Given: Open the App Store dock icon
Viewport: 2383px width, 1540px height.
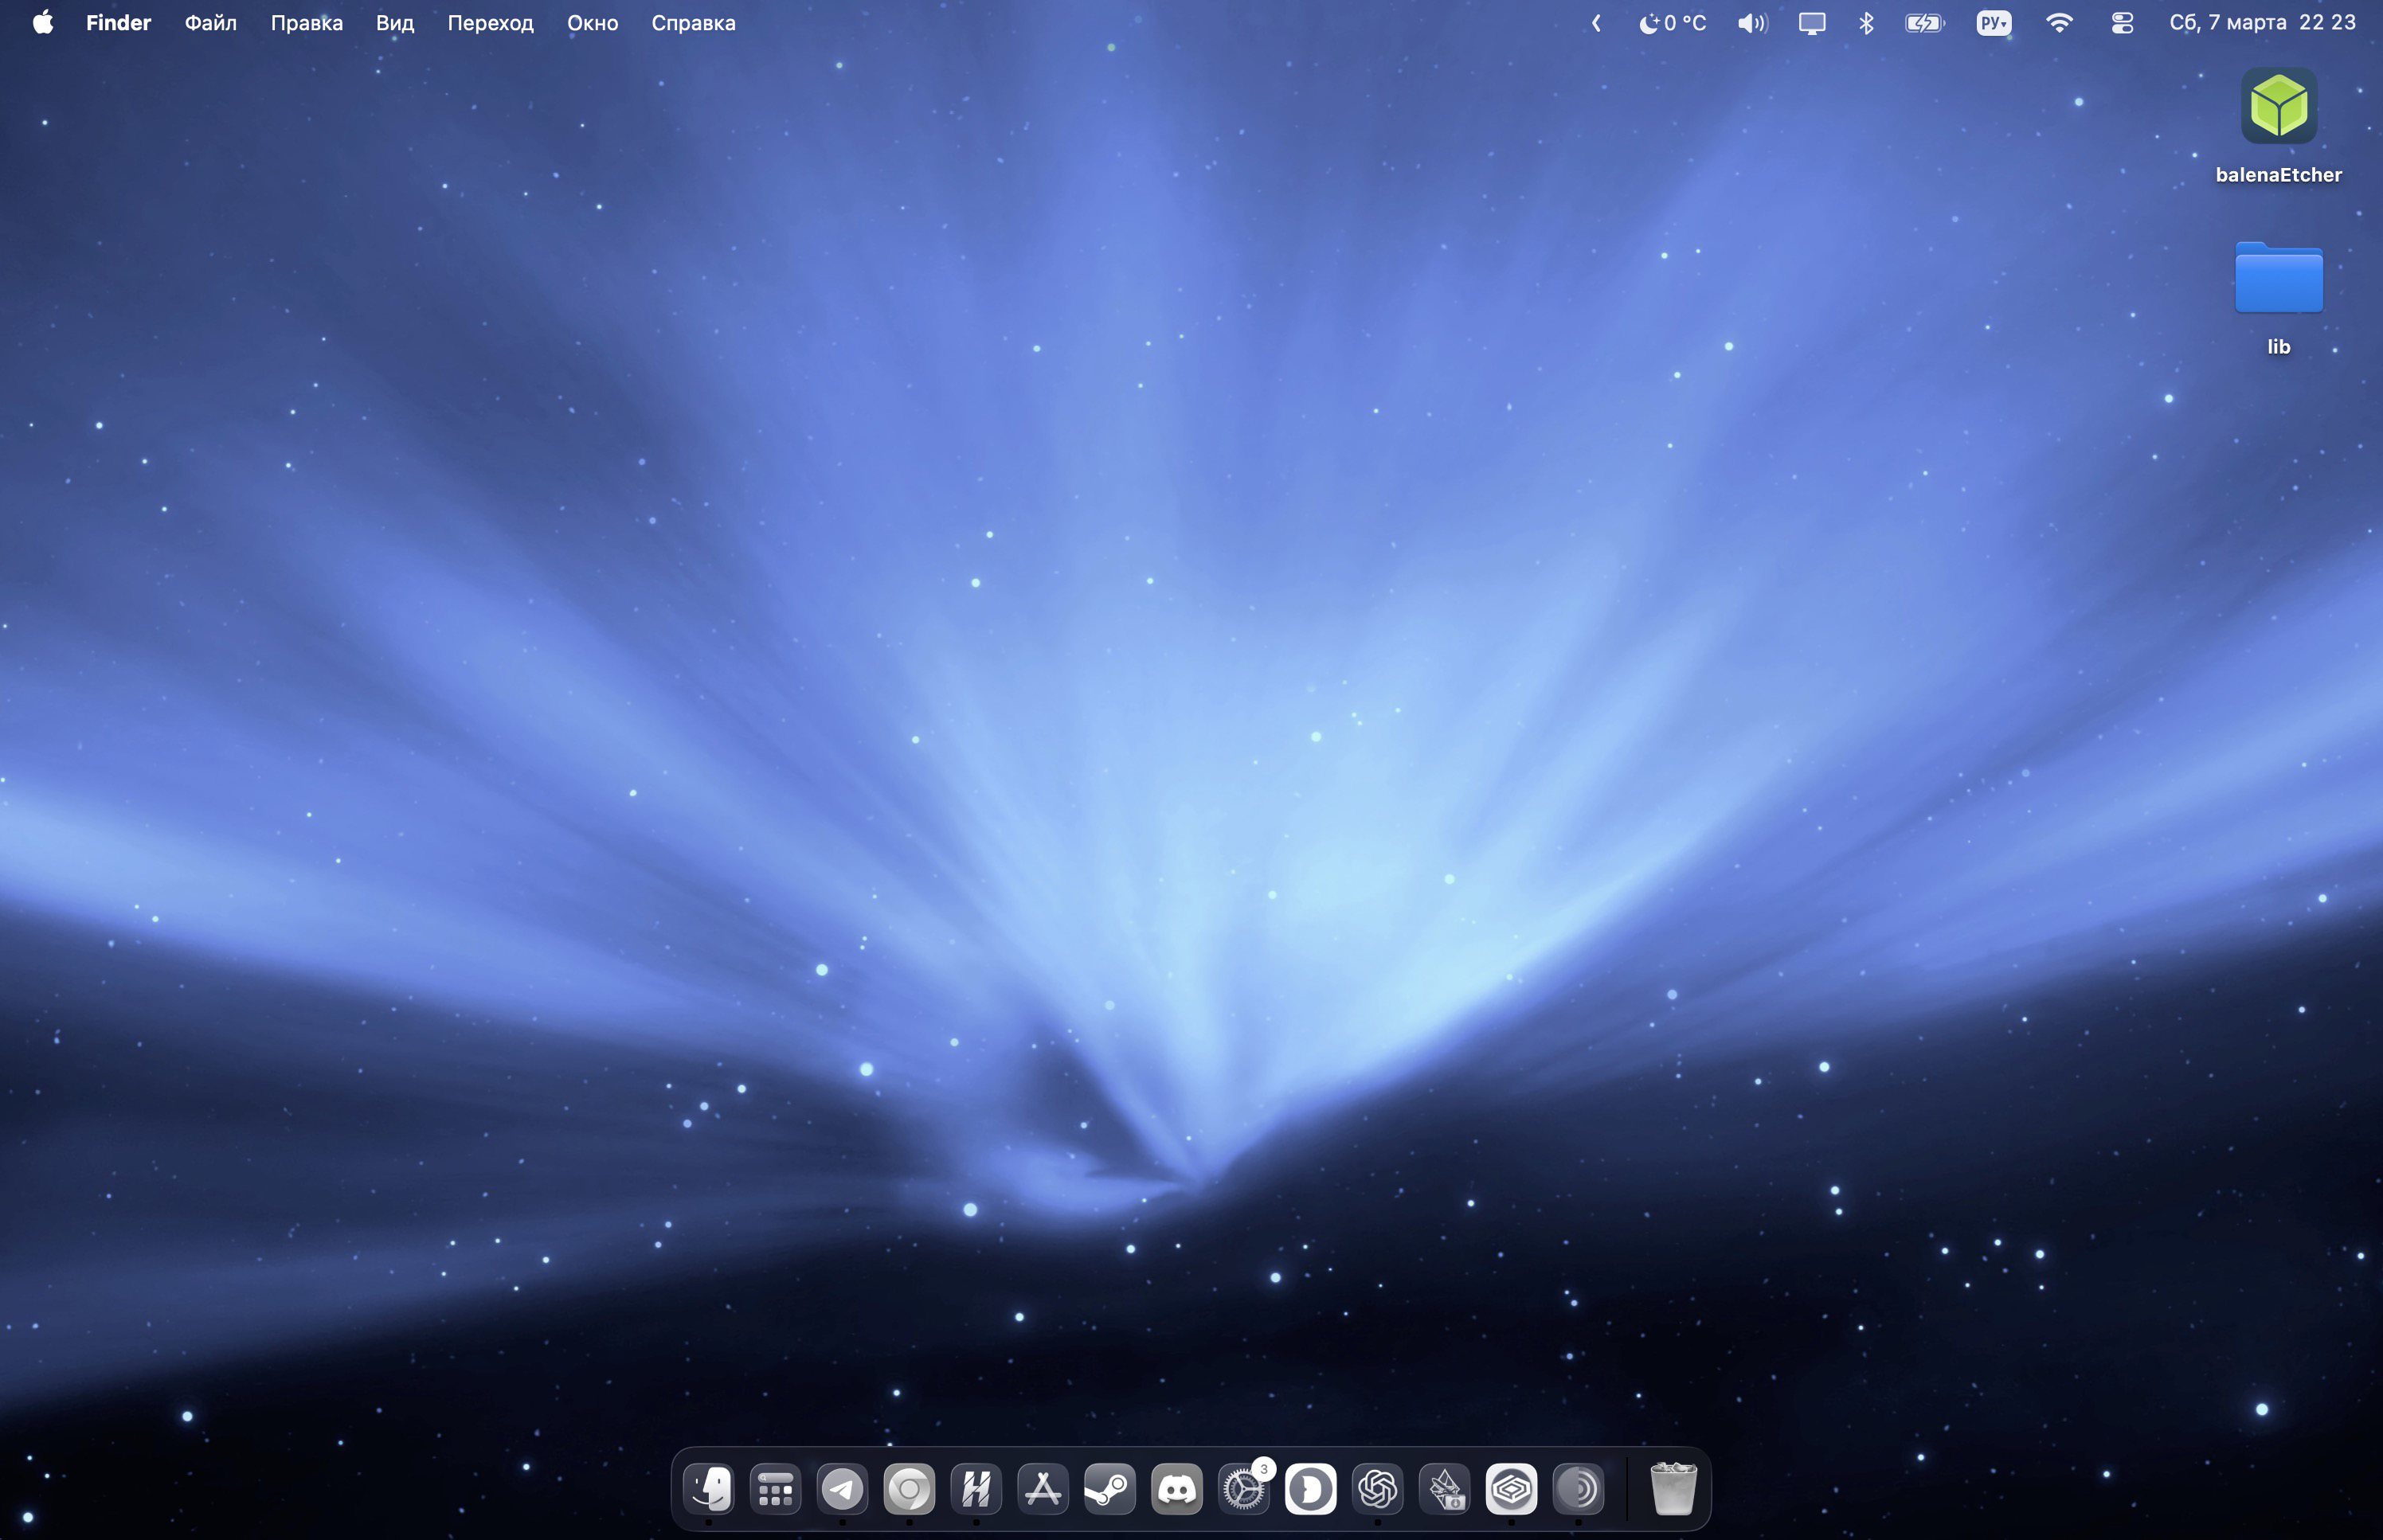Looking at the screenshot, I should [x=1043, y=1489].
